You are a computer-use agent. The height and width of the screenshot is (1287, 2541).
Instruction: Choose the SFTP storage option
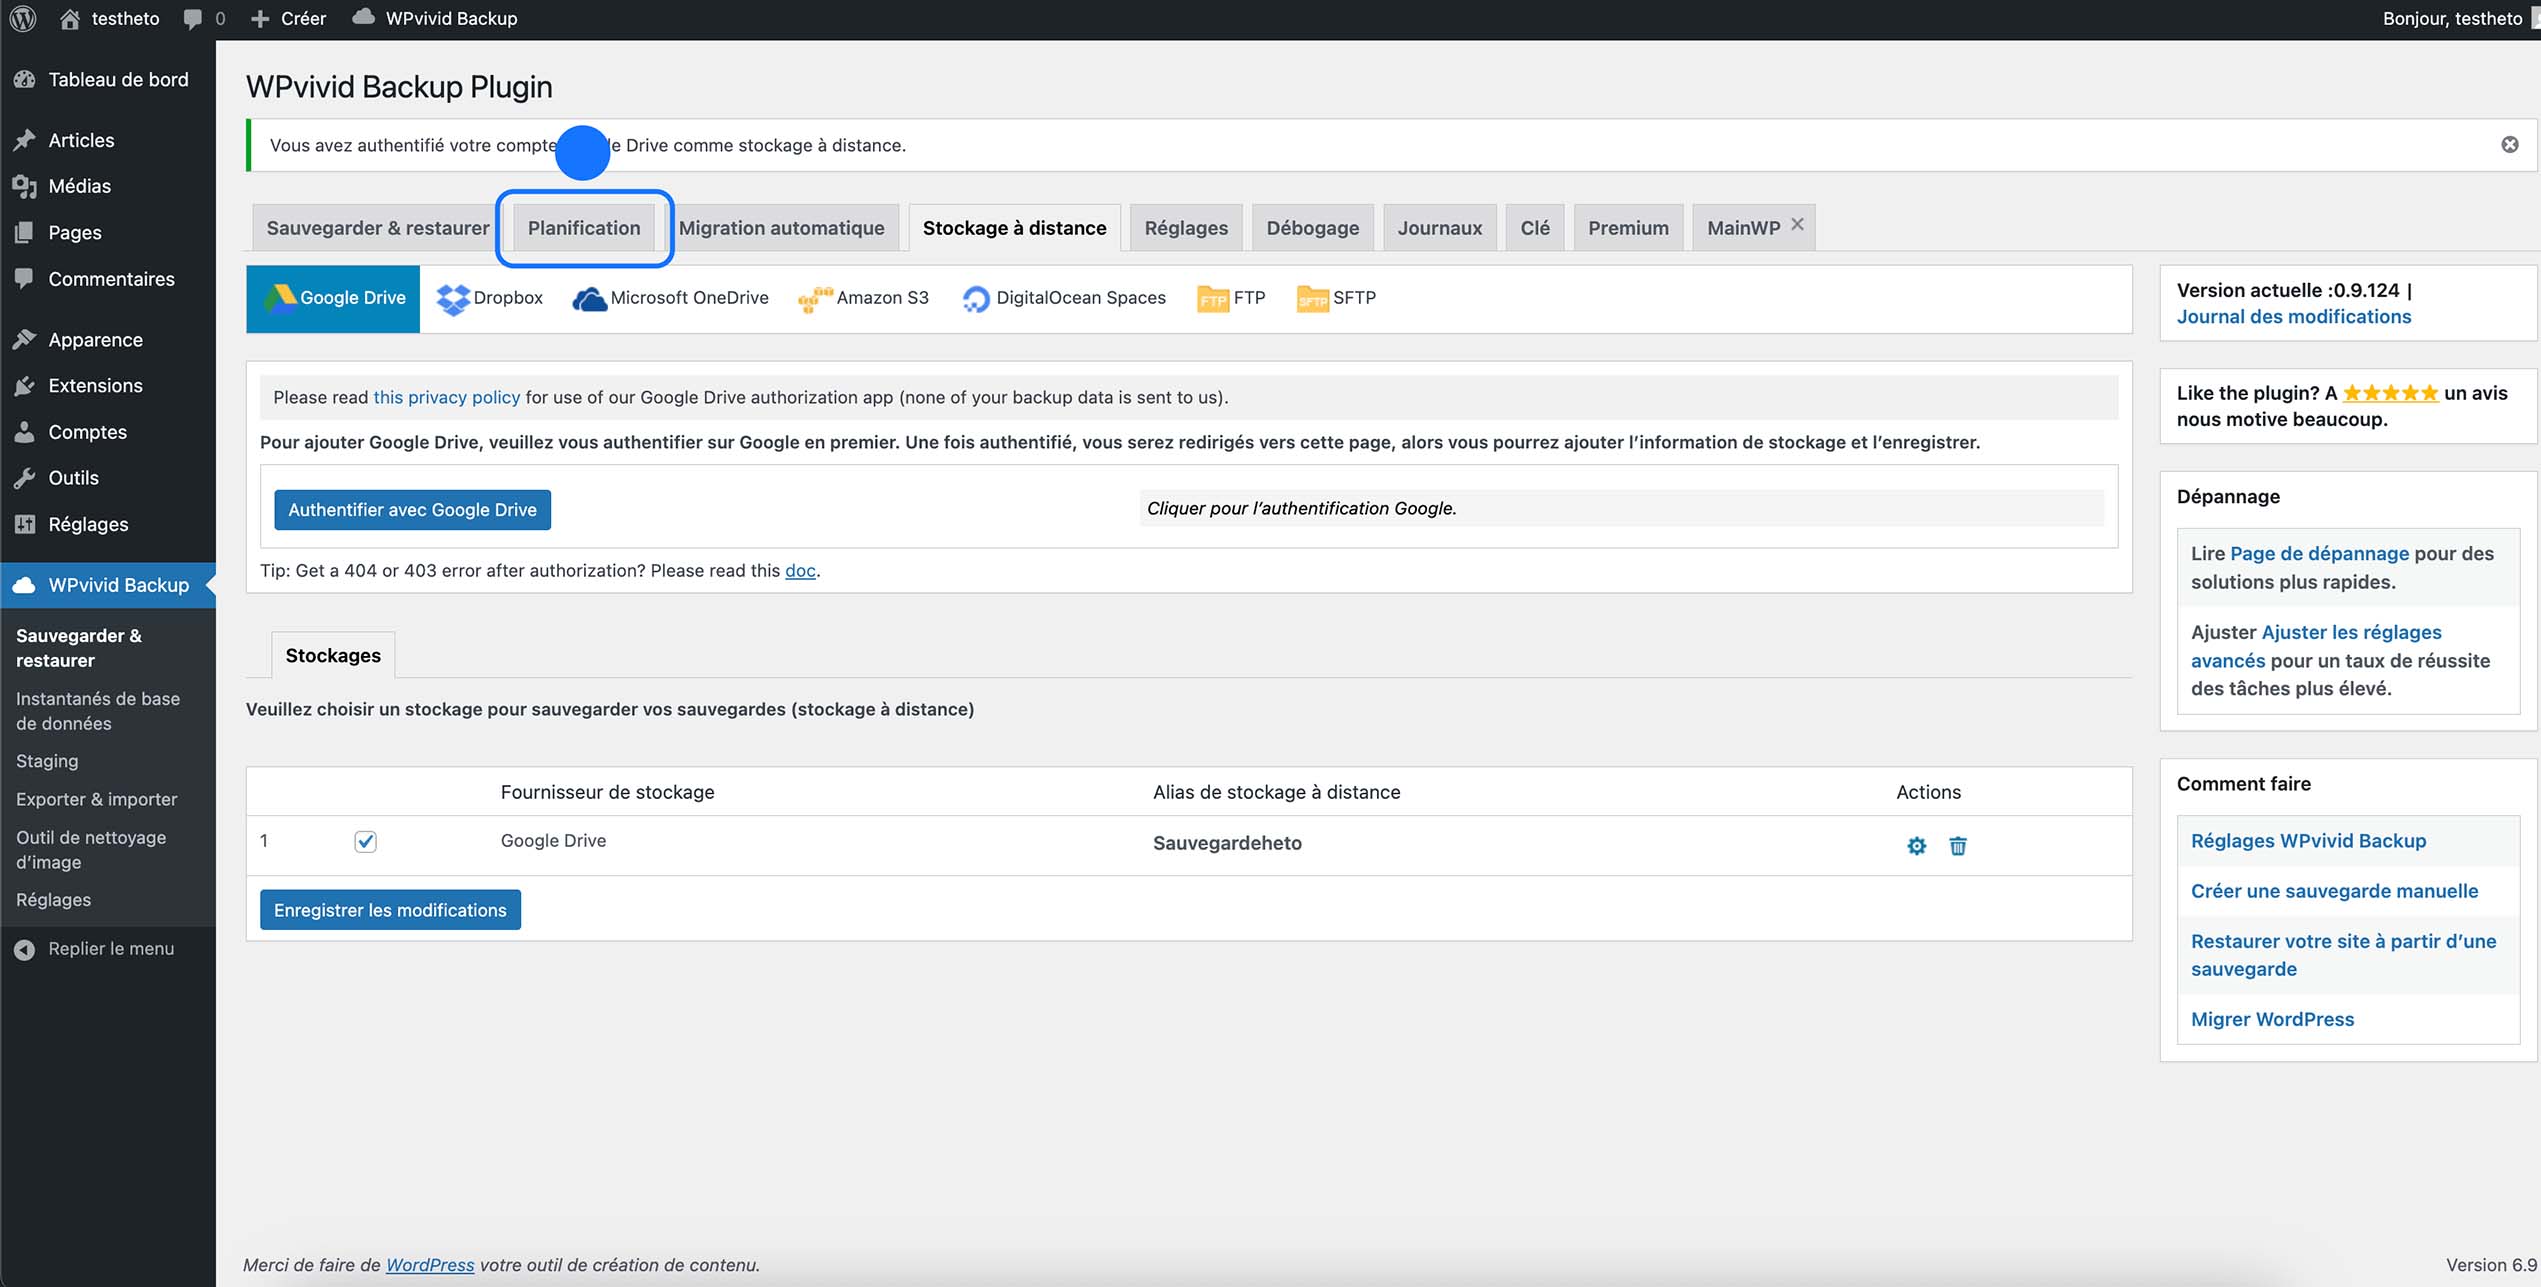[x=1336, y=297]
